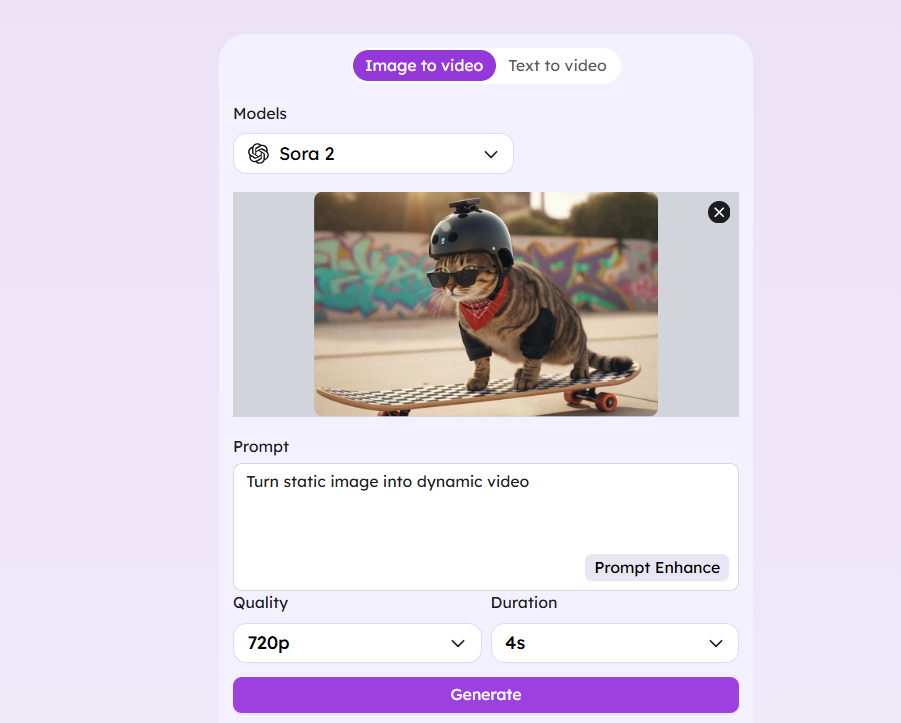The width and height of the screenshot is (901, 723).
Task: Click the skateboarding cat image preview
Action: click(486, 304)
